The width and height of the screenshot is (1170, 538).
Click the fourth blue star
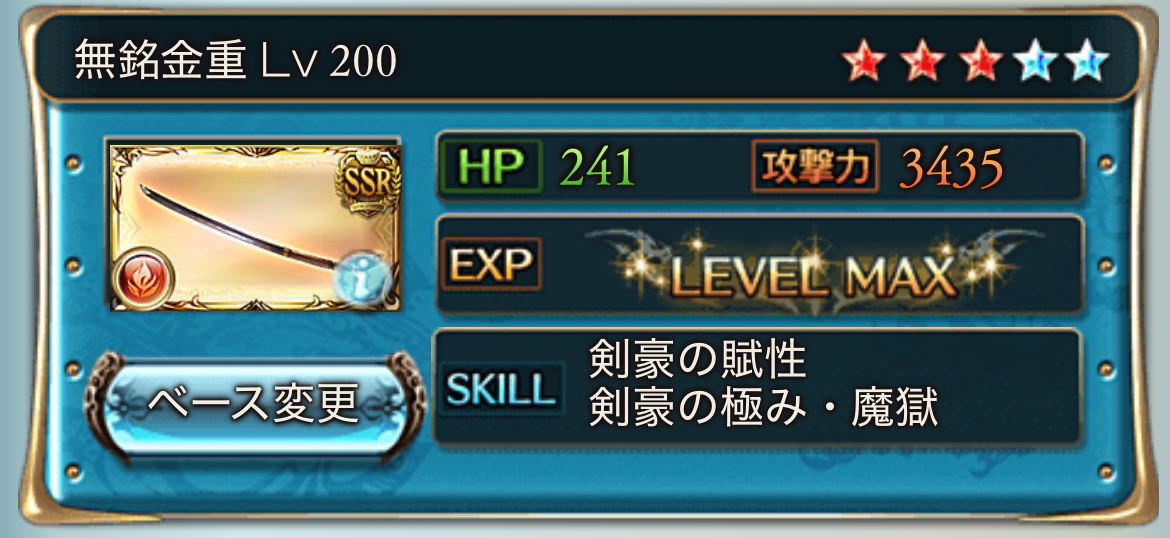pos(1033,63)
